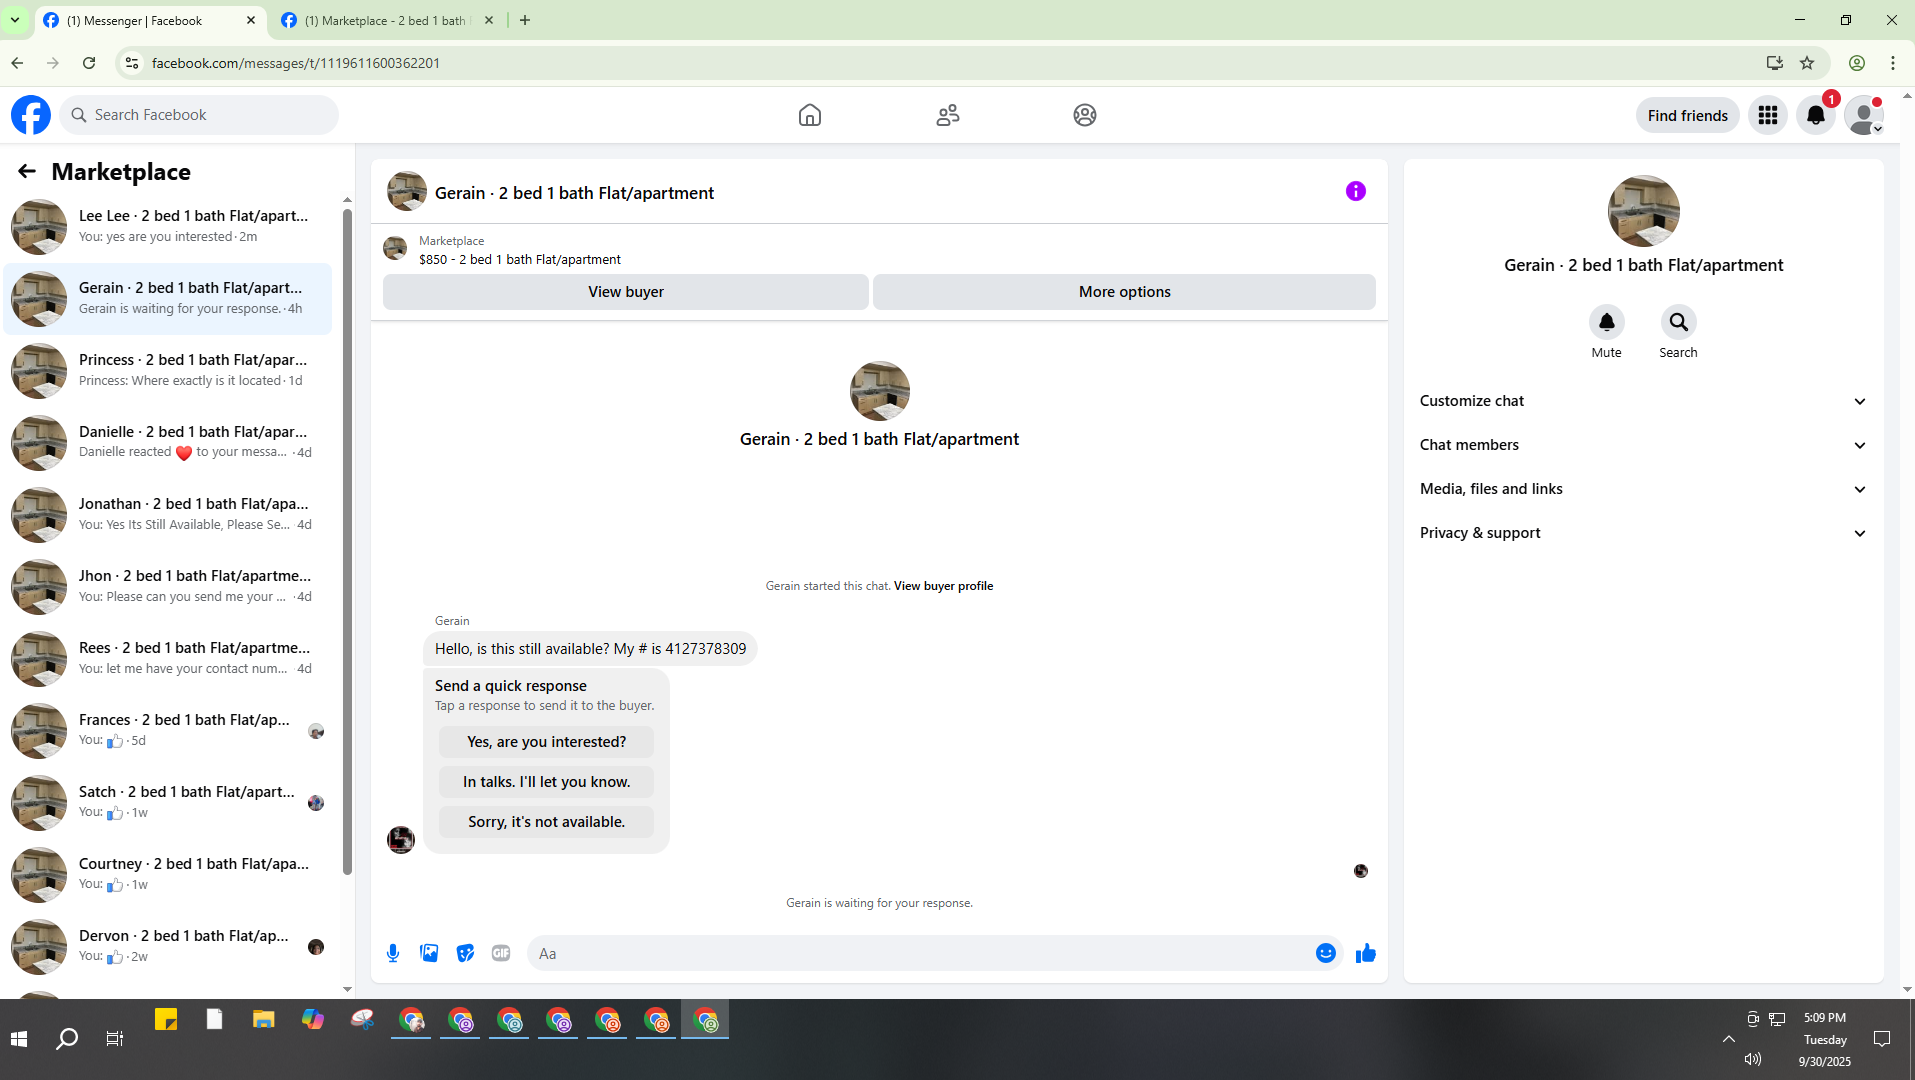Open the Facebook menu grid icon

[x=1768, y=115]
